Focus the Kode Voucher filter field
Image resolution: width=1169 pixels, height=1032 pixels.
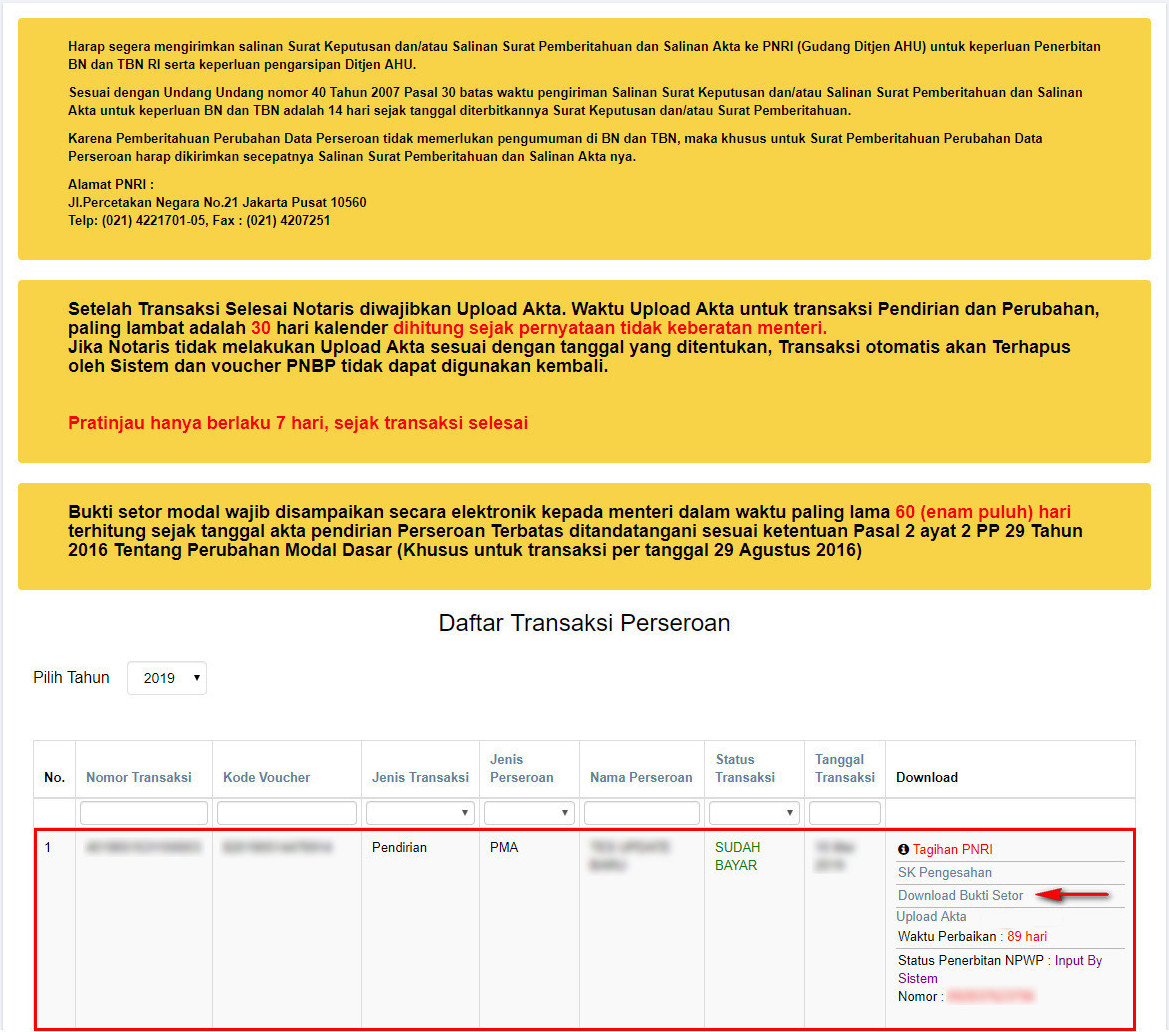pyautogui.click(x=286, y=813)
